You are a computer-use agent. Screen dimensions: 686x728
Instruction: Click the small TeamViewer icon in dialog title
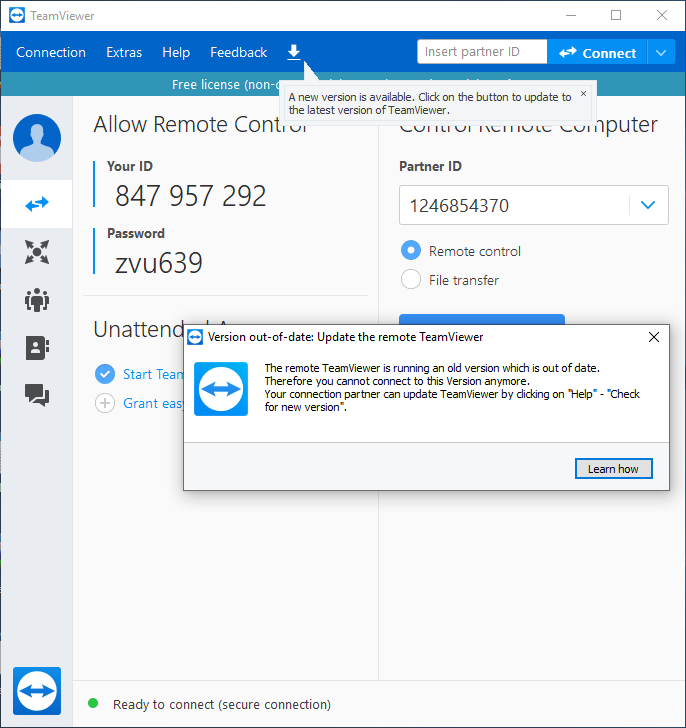coord(195,338)
